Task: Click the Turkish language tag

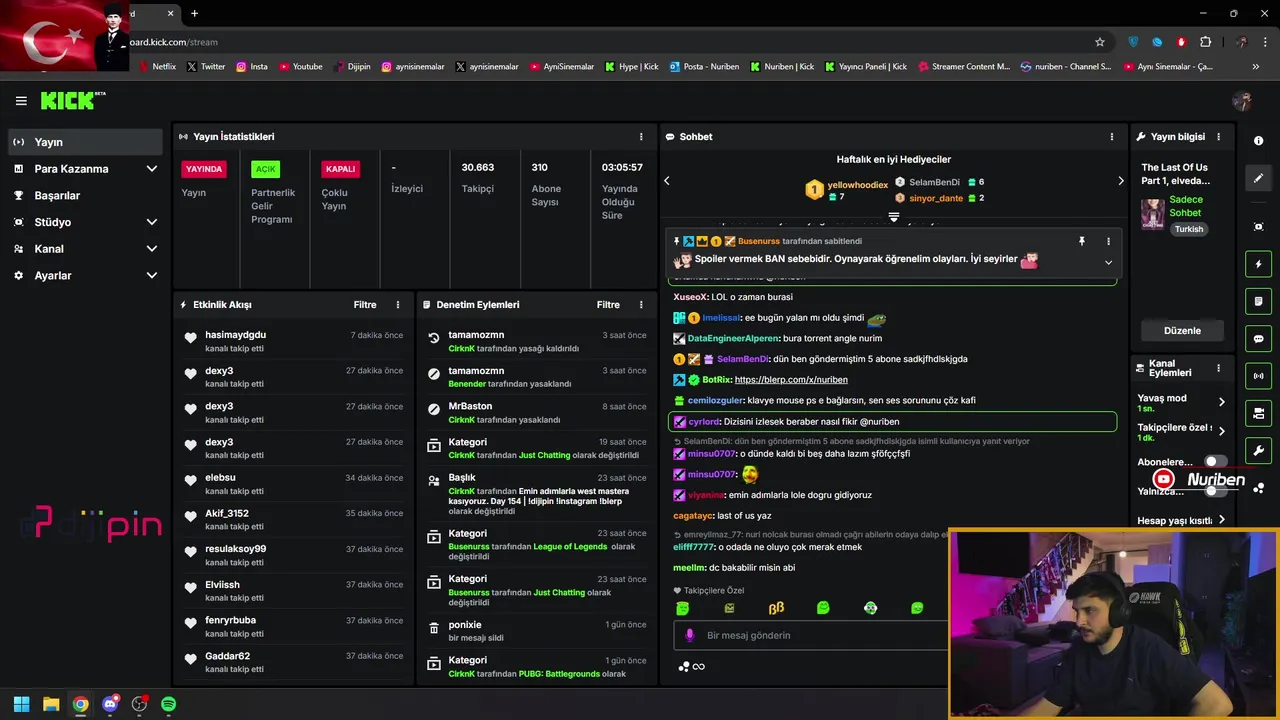Action: (x=1189, y=229)
